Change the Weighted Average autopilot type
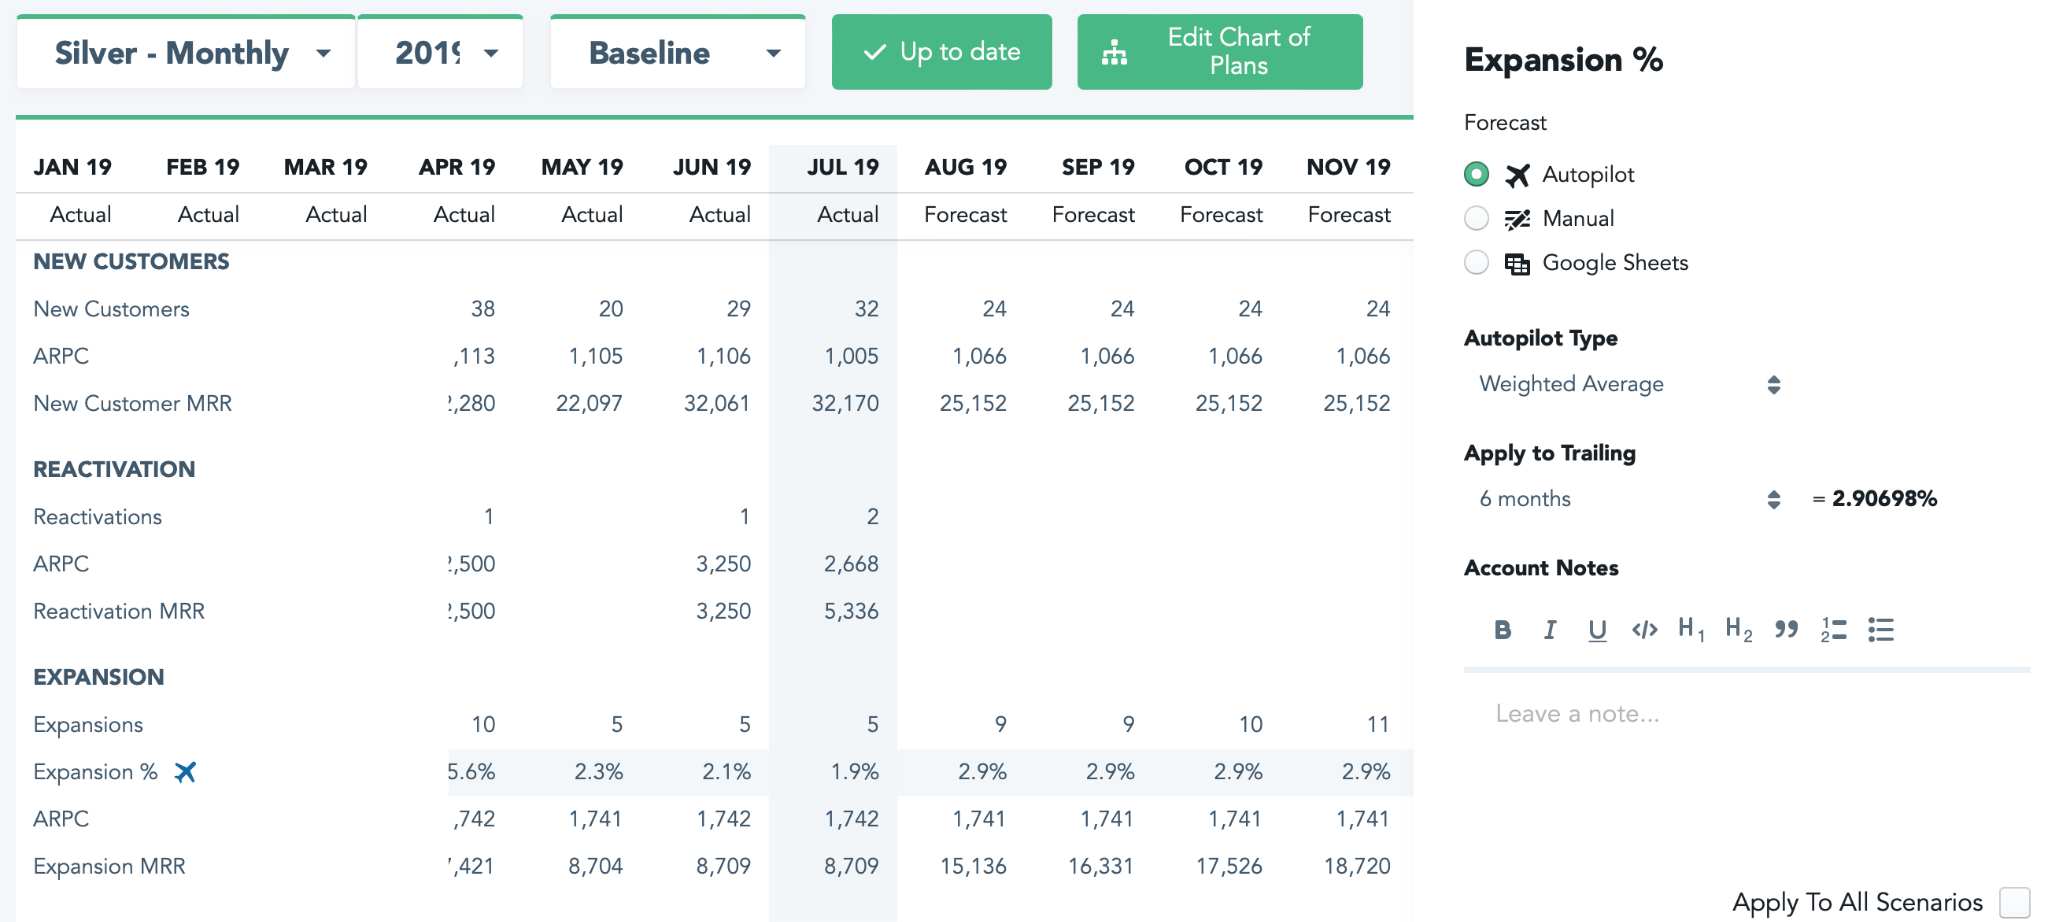This screenshot has height=922, width=2048. click(1628, 385)
